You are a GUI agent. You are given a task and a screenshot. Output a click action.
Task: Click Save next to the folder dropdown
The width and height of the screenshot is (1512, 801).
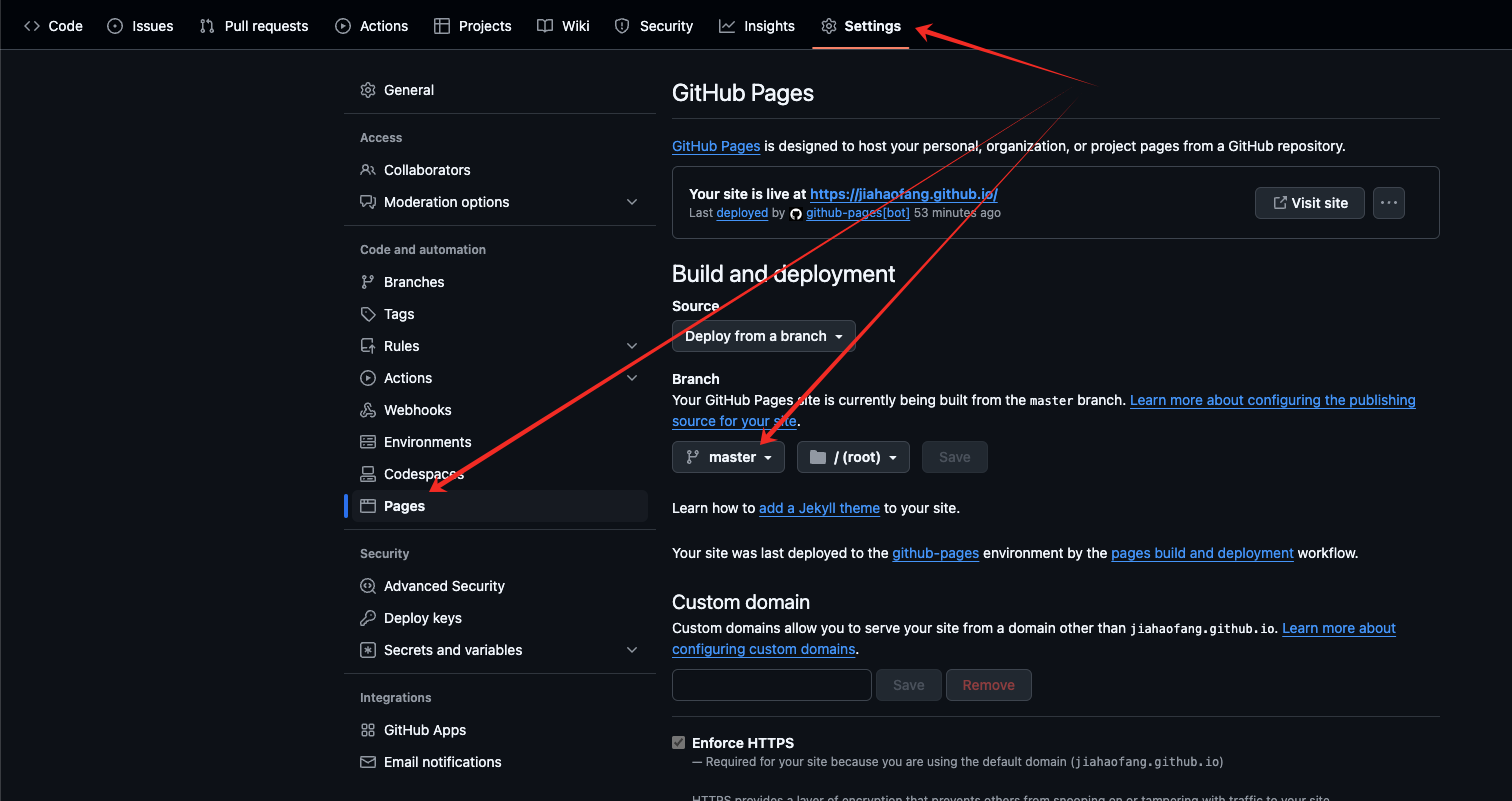tap(955, 457)
